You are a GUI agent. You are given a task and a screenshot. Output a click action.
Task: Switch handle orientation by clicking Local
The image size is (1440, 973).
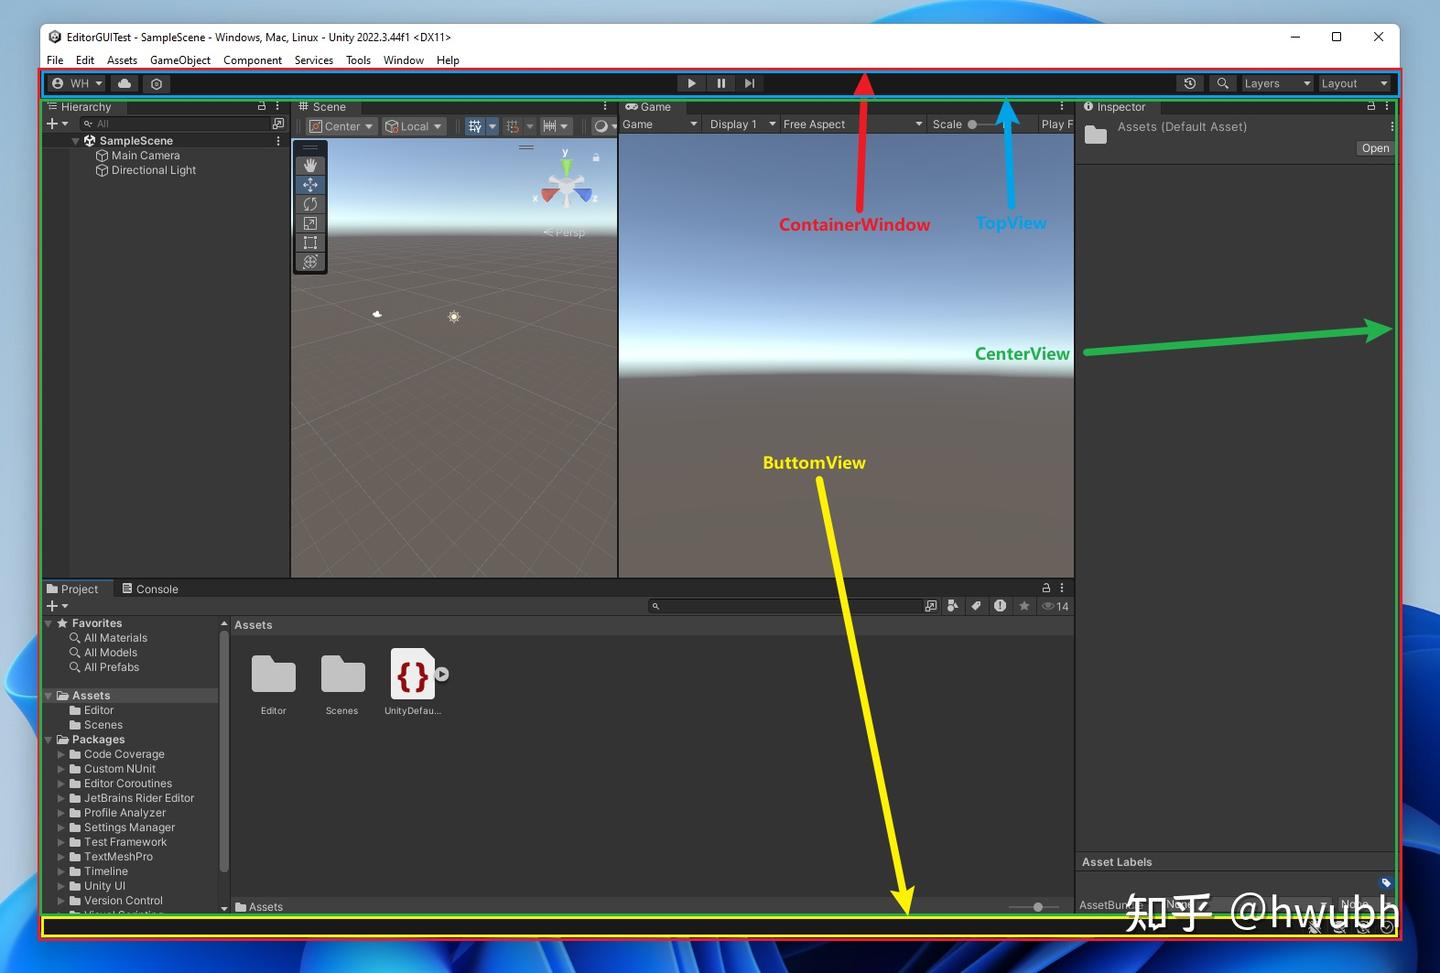413,126
